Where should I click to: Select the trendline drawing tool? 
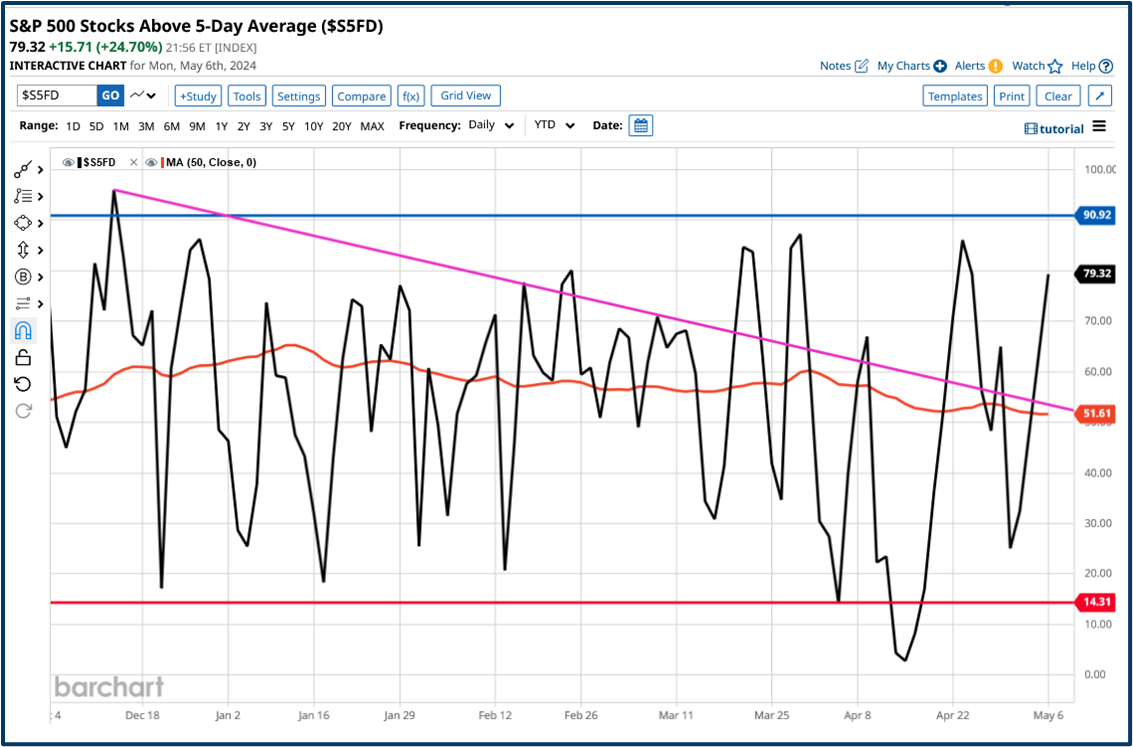(x=22, y=169)
